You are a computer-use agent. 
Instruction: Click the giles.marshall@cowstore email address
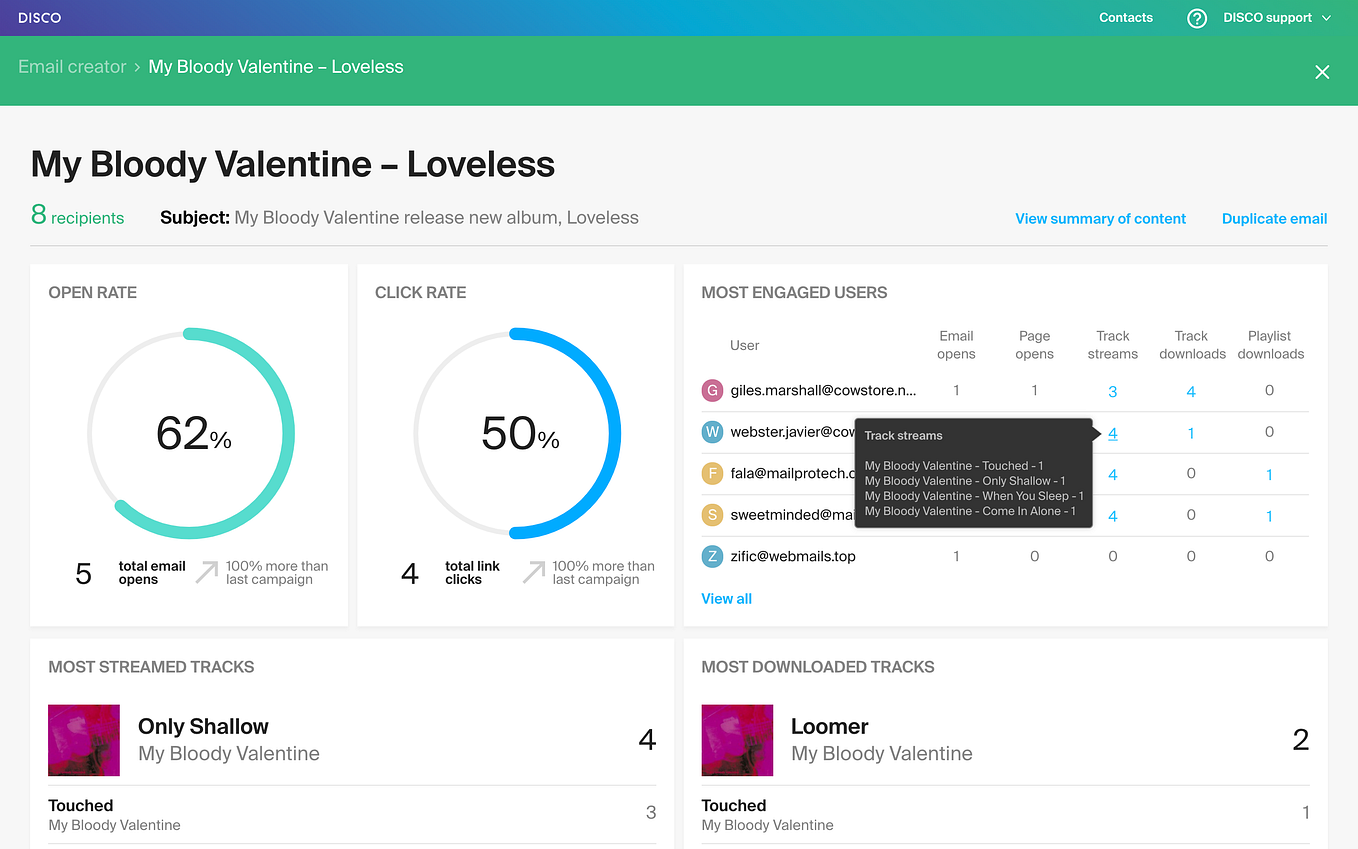(x=823, y=390)
